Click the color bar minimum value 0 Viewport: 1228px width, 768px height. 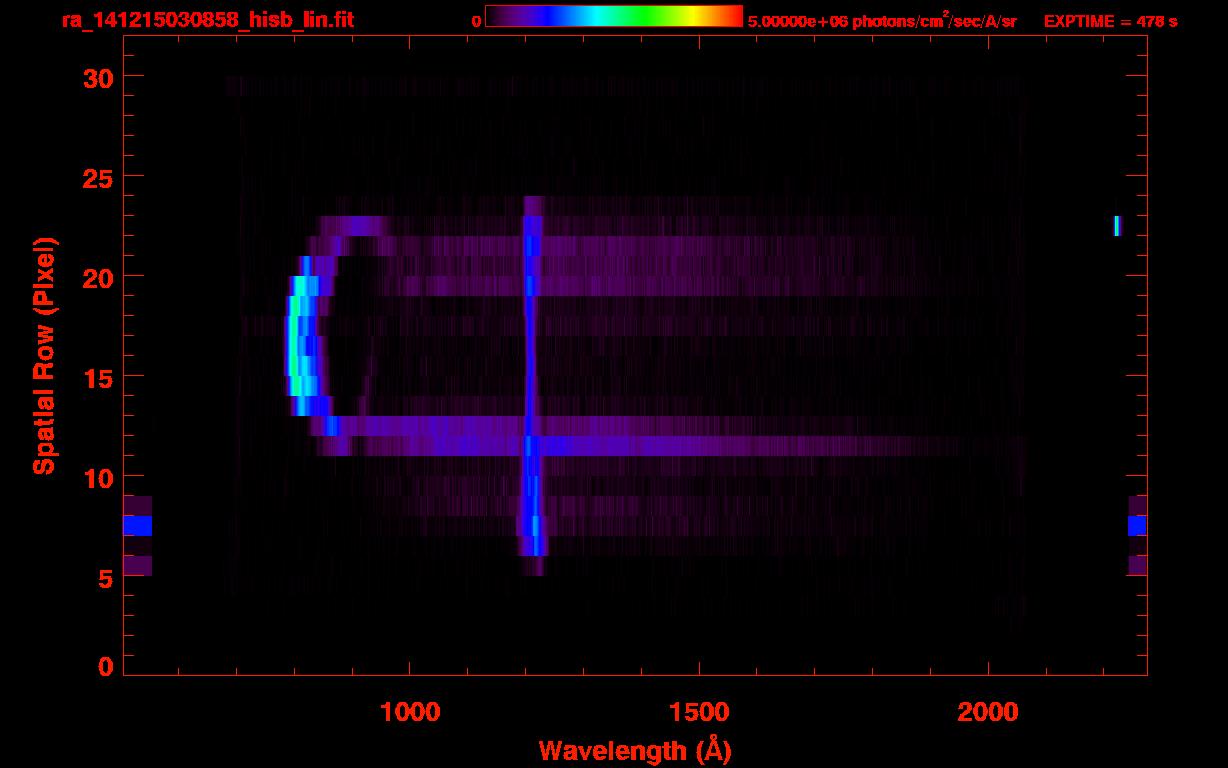[x=475, y=21]
